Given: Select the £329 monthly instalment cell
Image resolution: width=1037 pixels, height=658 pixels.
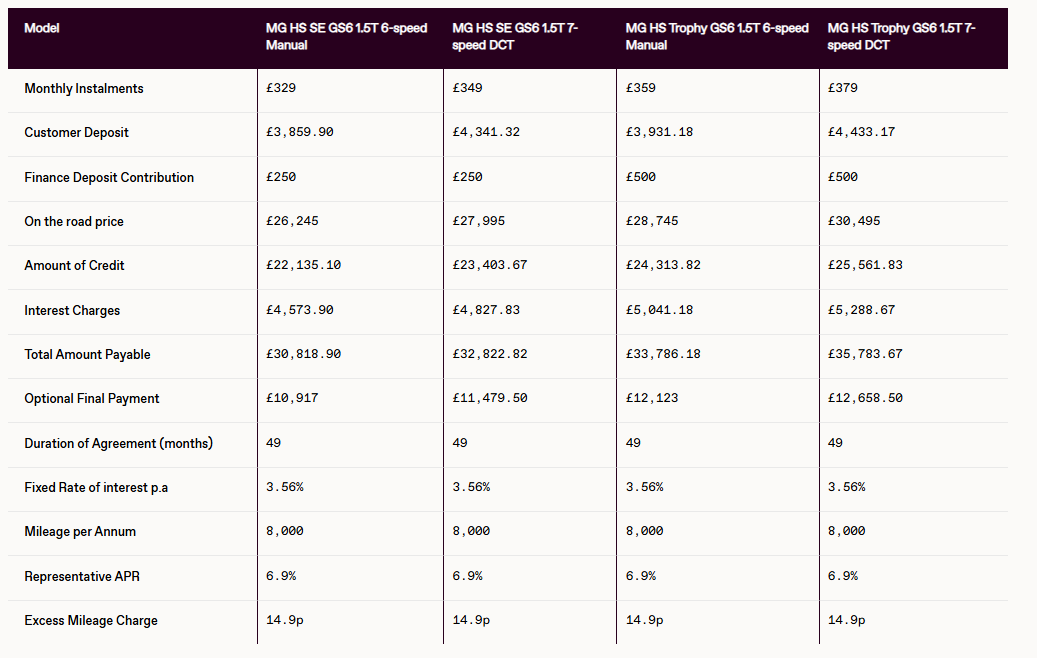Looking at the screenshot, I should [281, 88].
